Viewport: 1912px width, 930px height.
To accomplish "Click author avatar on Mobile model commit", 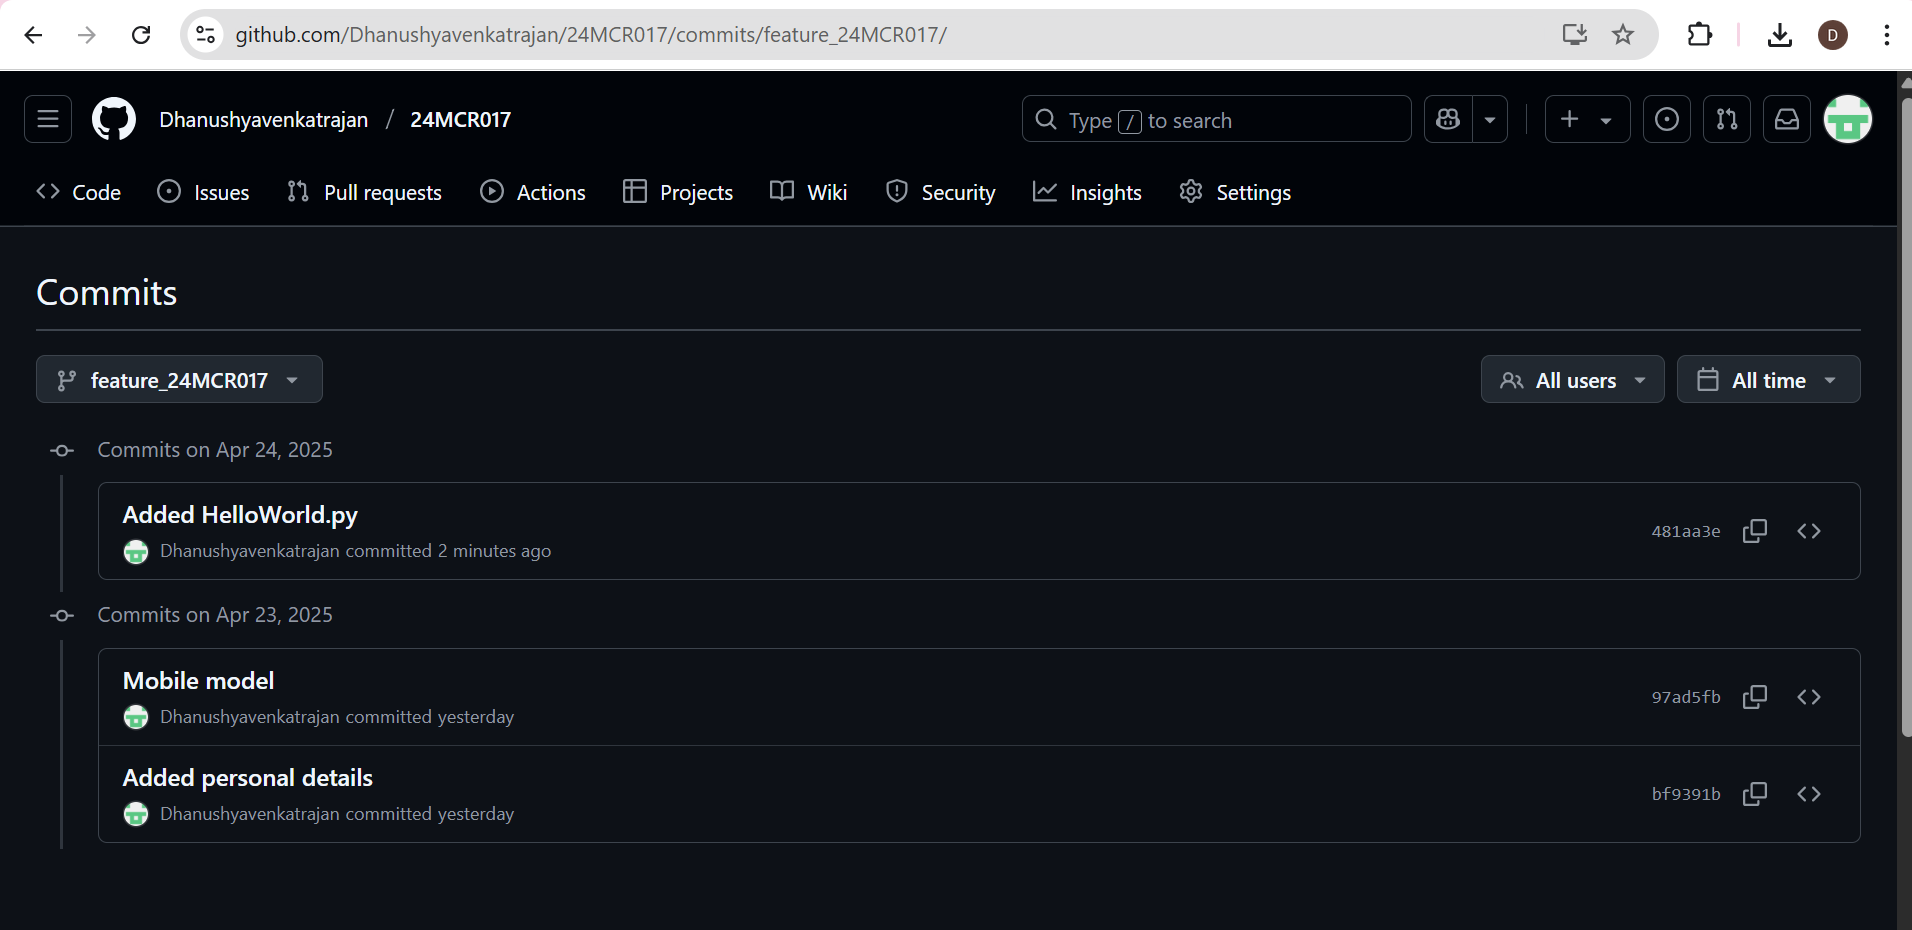I will pos(136,717).
